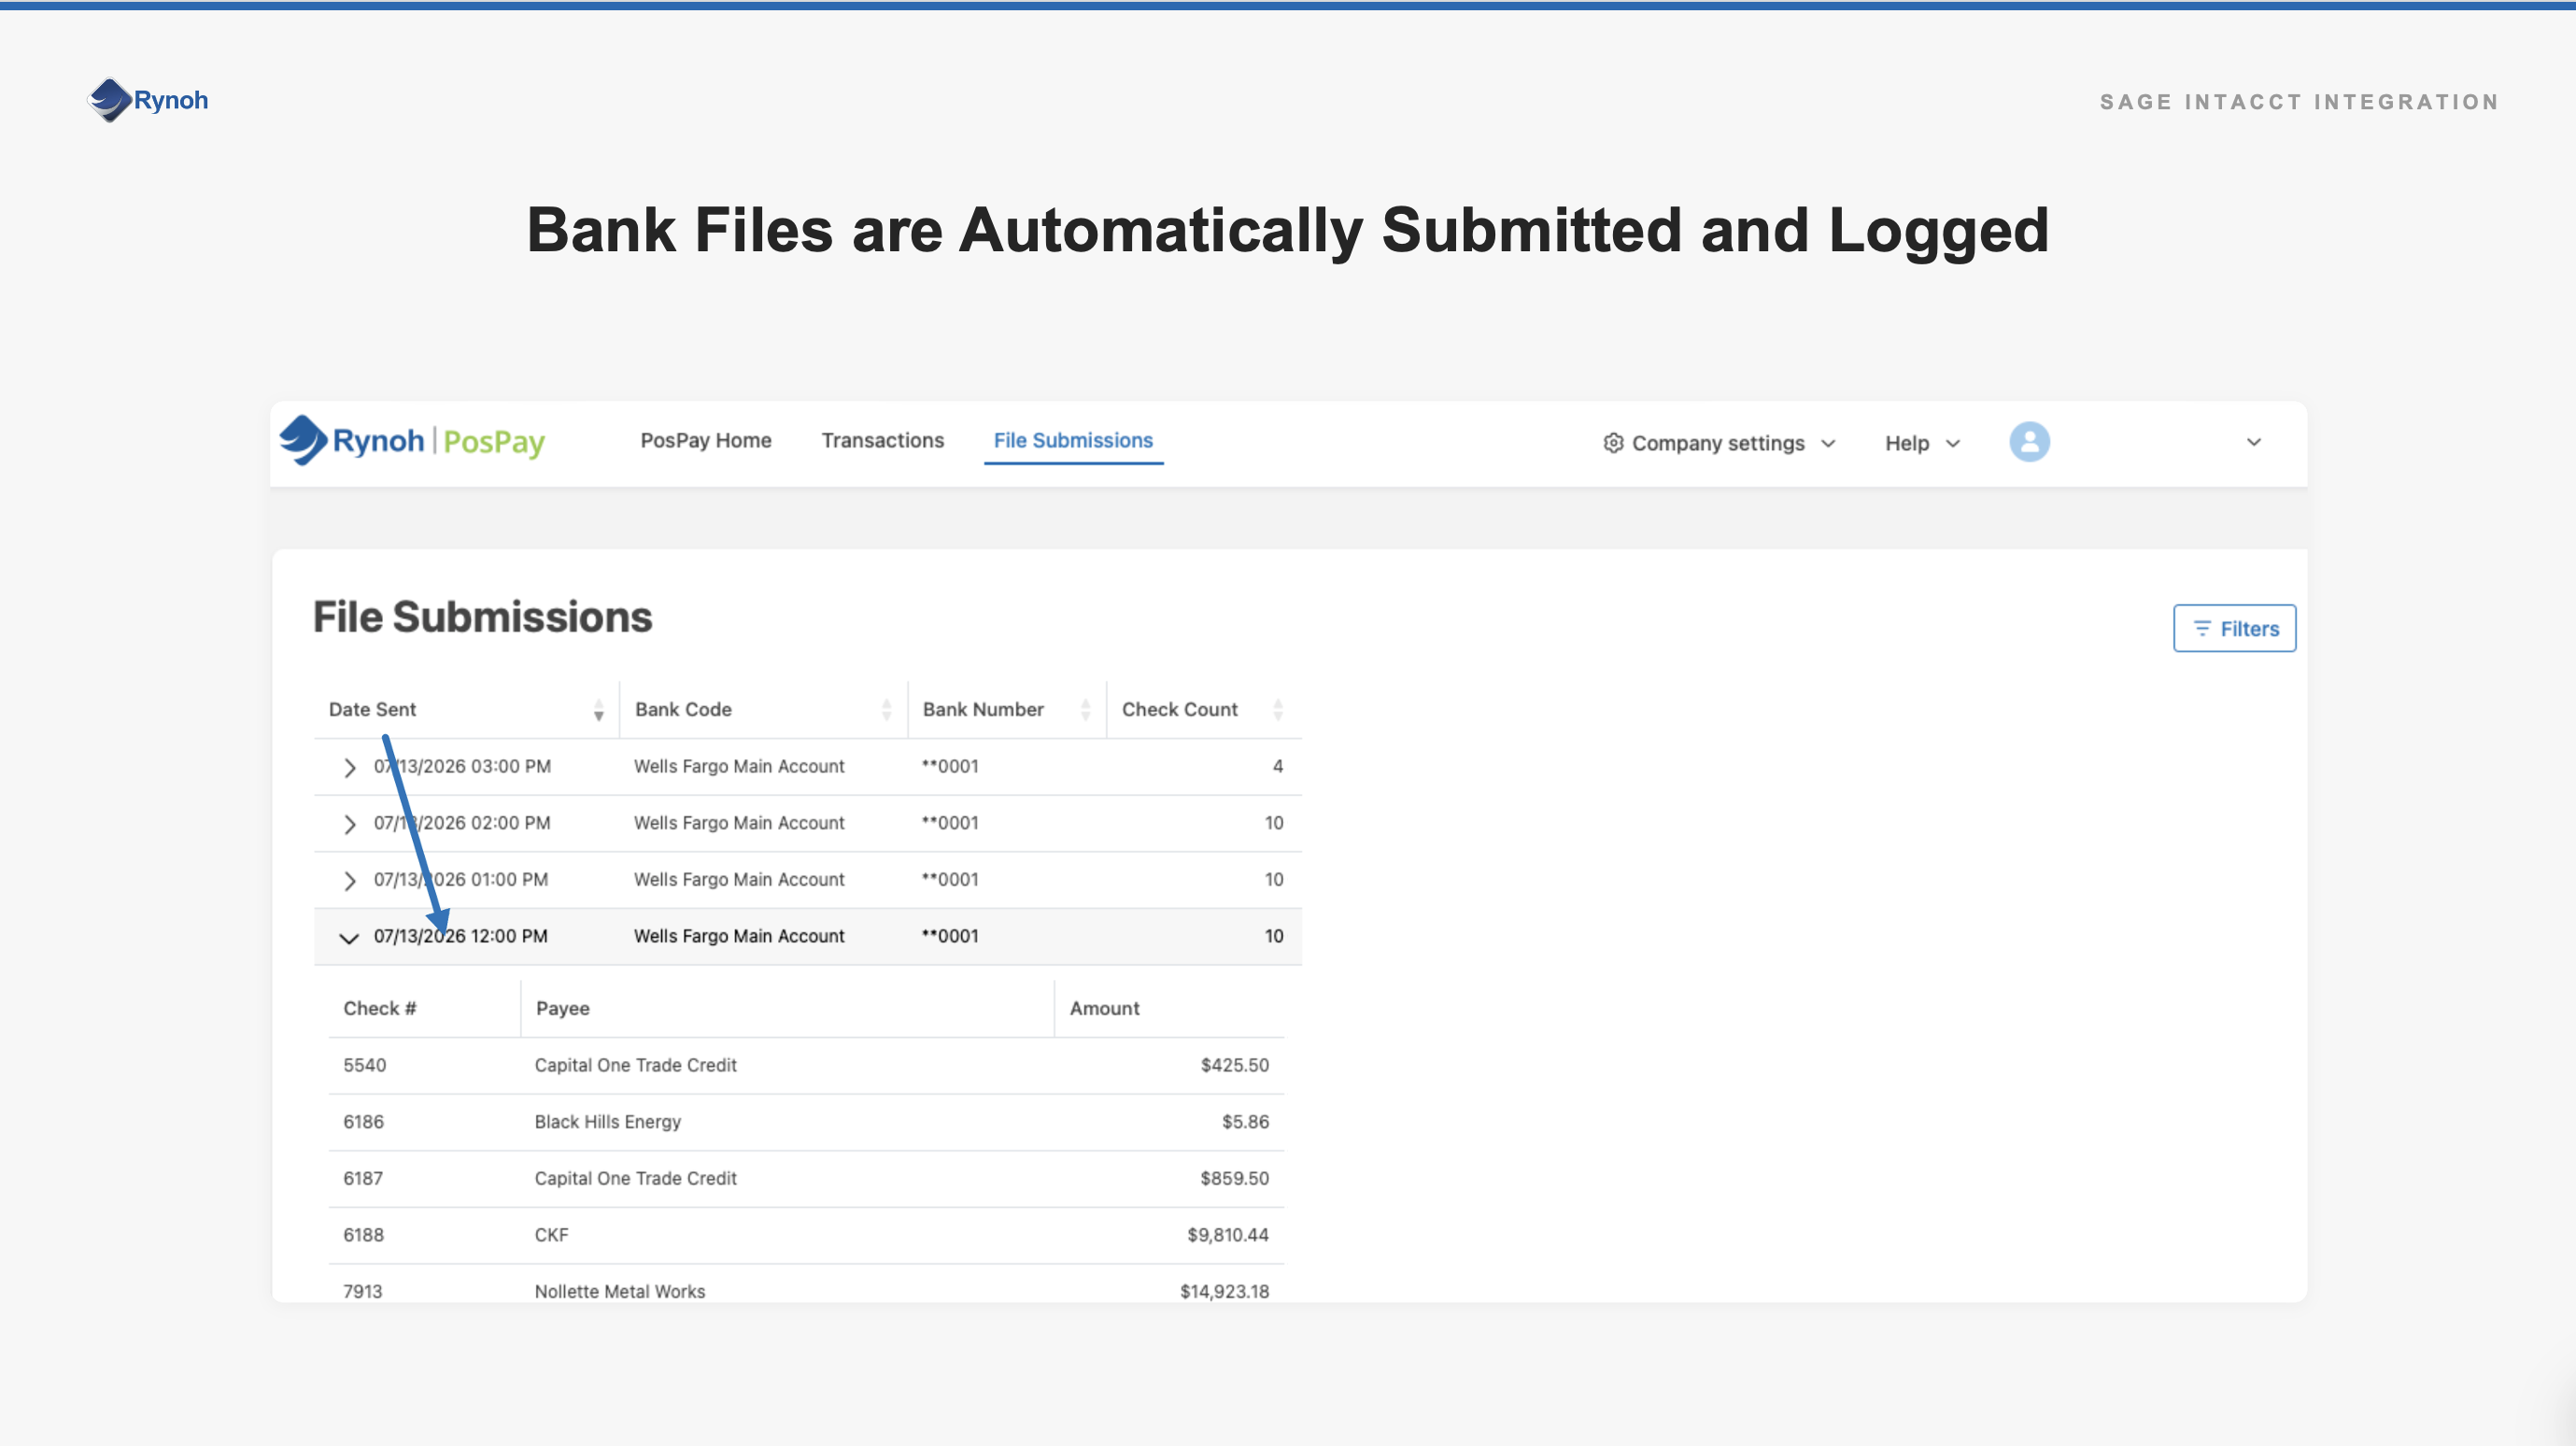This screenshot has height=1446, width=2576.
Task: Open the Company settings dropdown chevron
Action: (x=1828, y=443)
